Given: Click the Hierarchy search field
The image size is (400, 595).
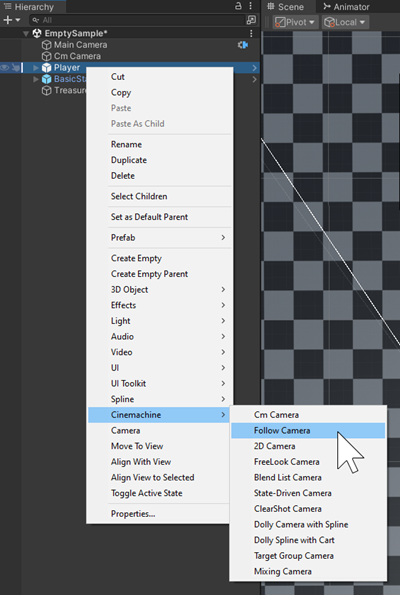Looking at the screenshot, I should (x=137, y=20).
